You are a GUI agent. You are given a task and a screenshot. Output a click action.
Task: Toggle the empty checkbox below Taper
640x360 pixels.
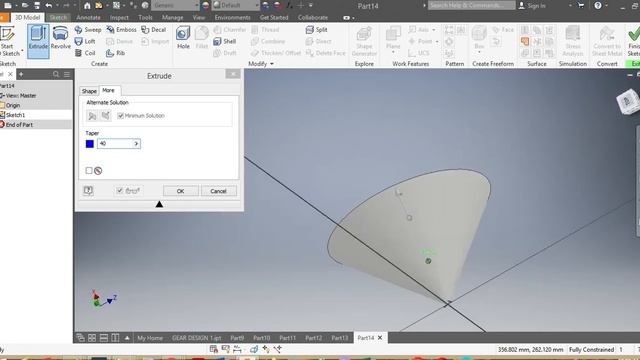pyautogui.click(x=89, y=170)
